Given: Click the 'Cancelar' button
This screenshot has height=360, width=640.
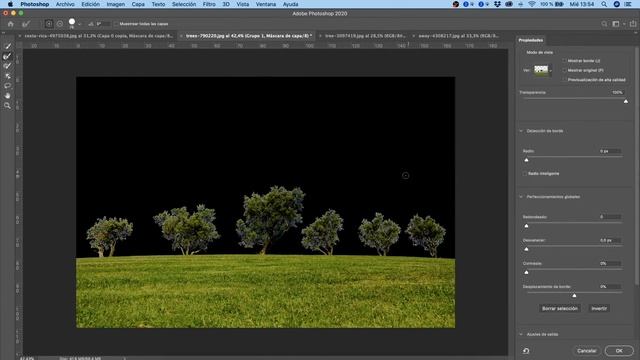Looking at the screenshot, I should pyautogui.click(x=587, y=351).
